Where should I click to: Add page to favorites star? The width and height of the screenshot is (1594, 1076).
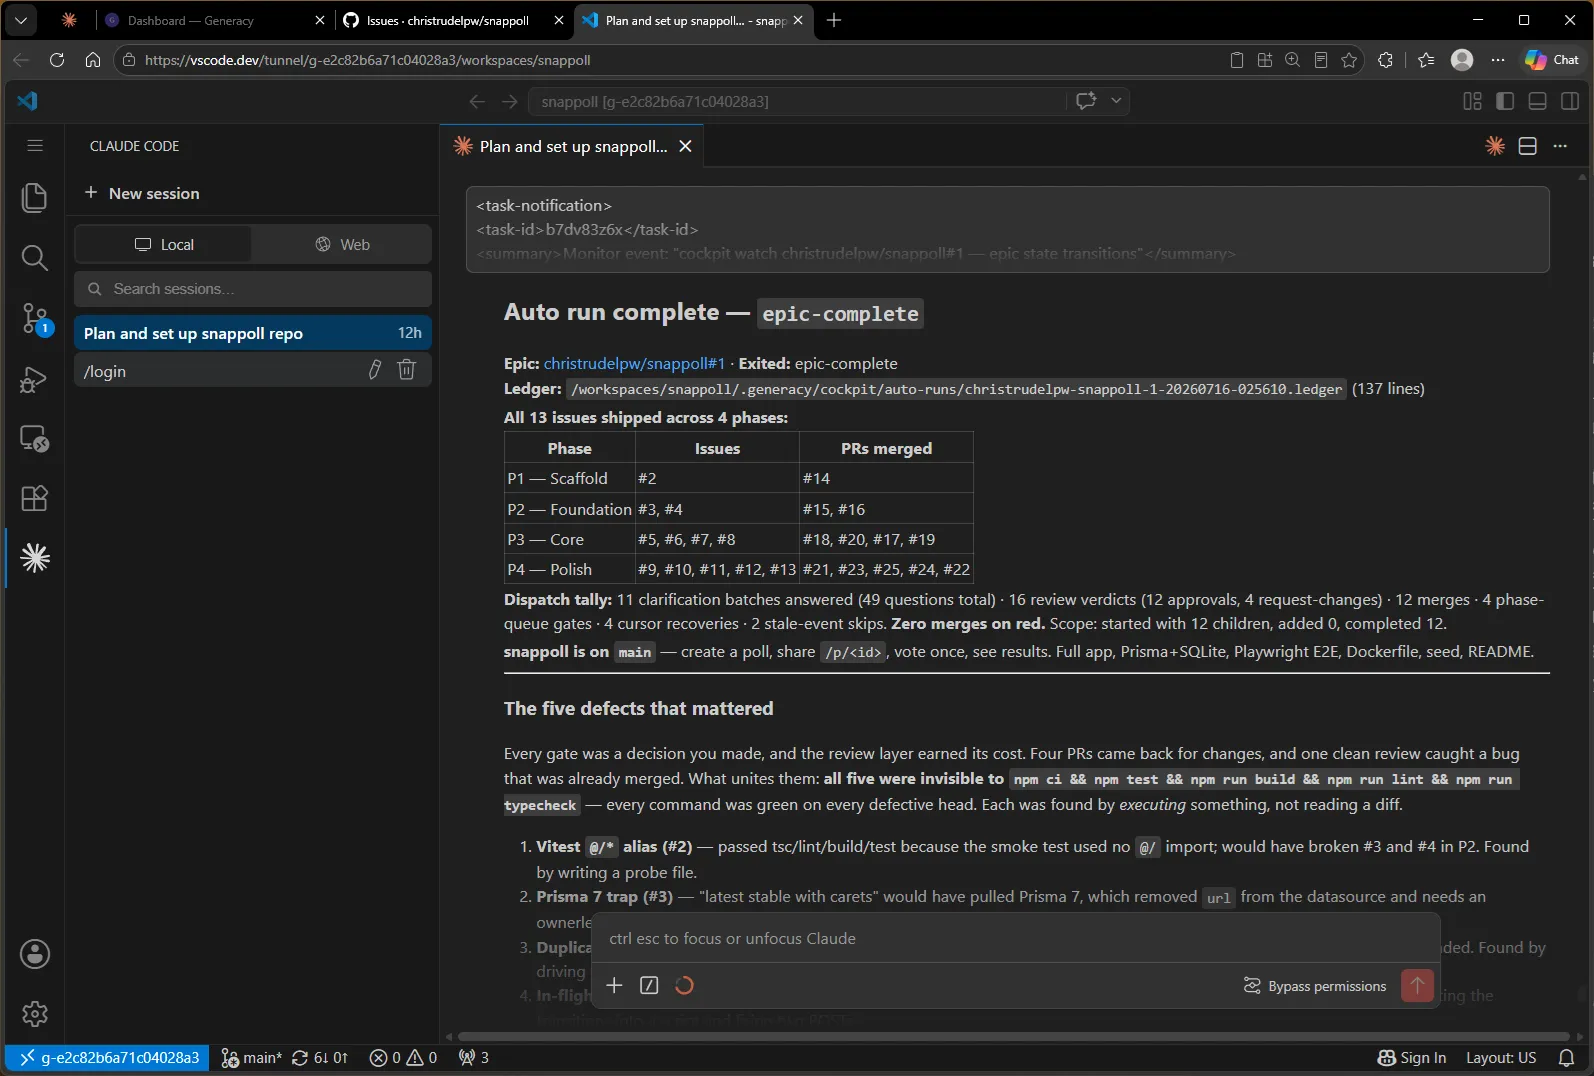click(1349, 60)
